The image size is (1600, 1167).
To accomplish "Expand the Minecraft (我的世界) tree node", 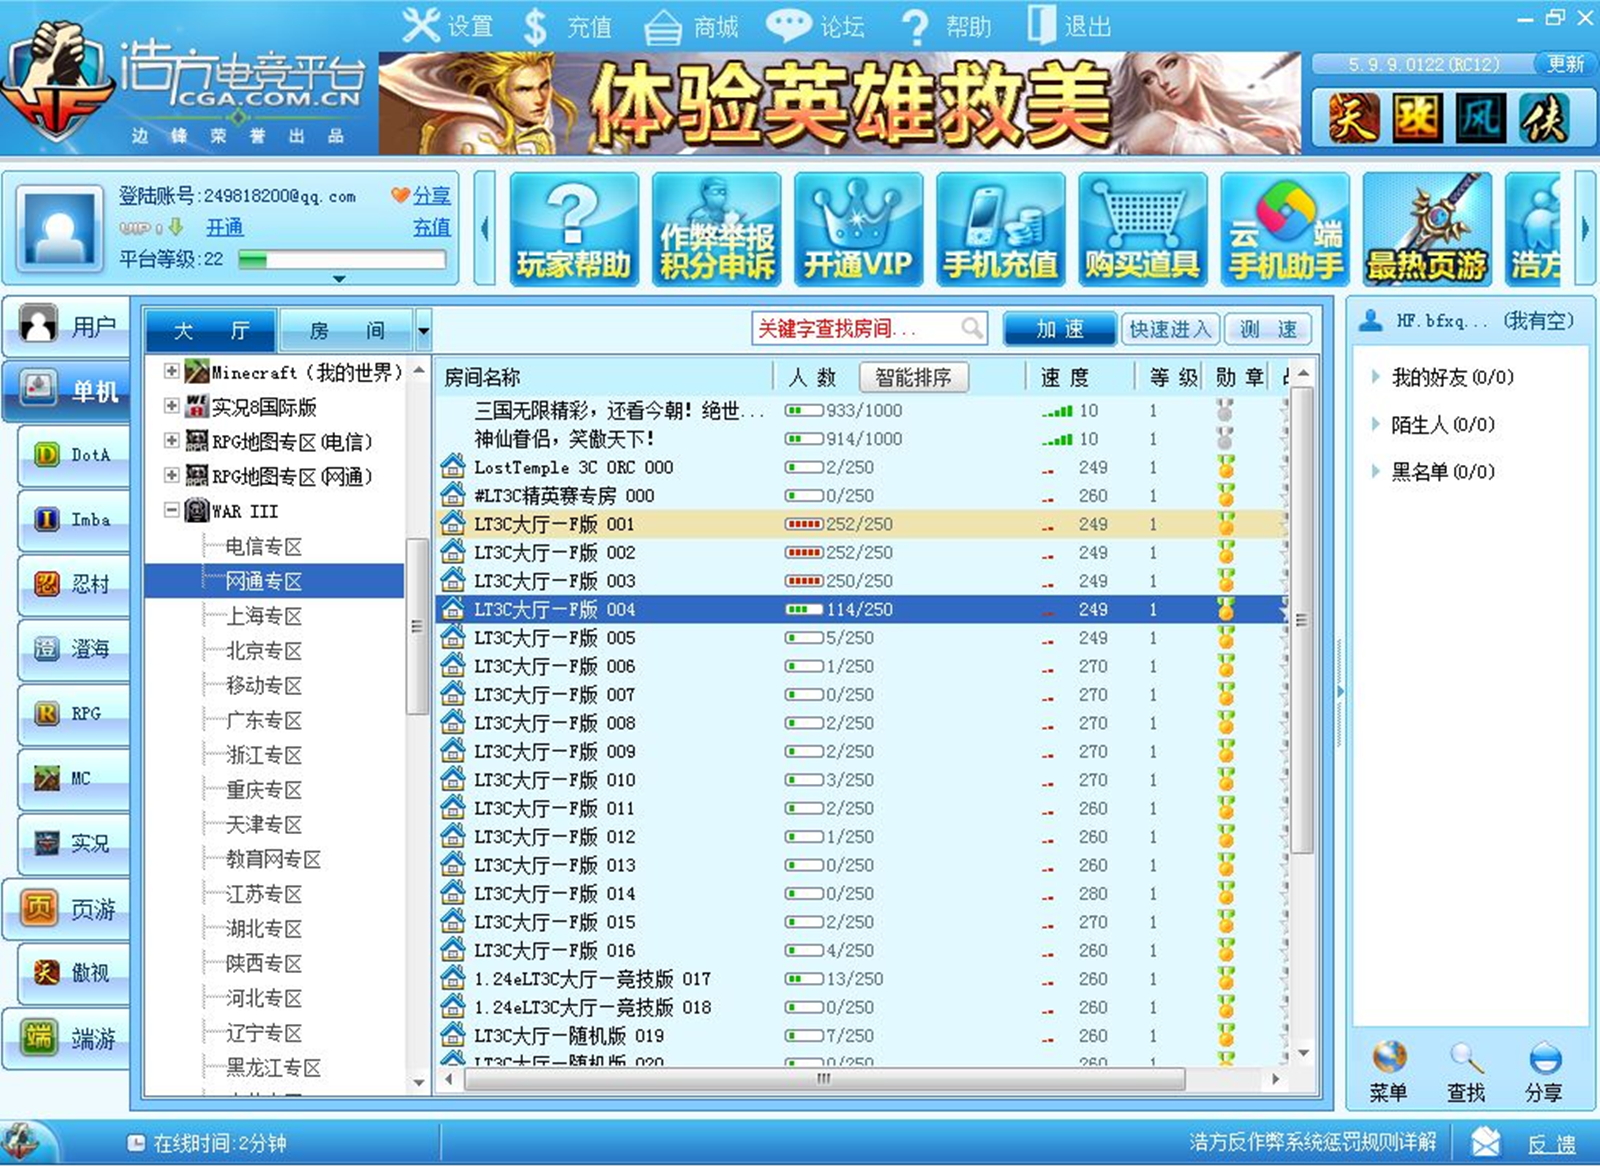I will (170, 373).
